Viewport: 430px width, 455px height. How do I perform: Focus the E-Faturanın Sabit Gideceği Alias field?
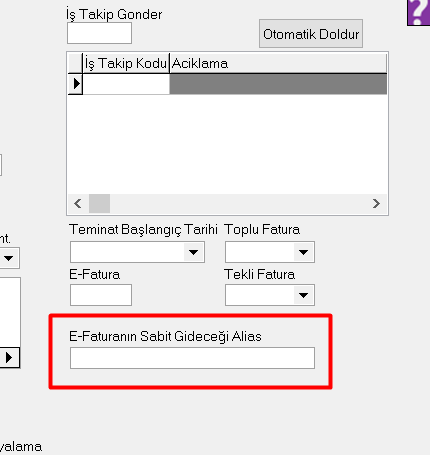(192, 358)
